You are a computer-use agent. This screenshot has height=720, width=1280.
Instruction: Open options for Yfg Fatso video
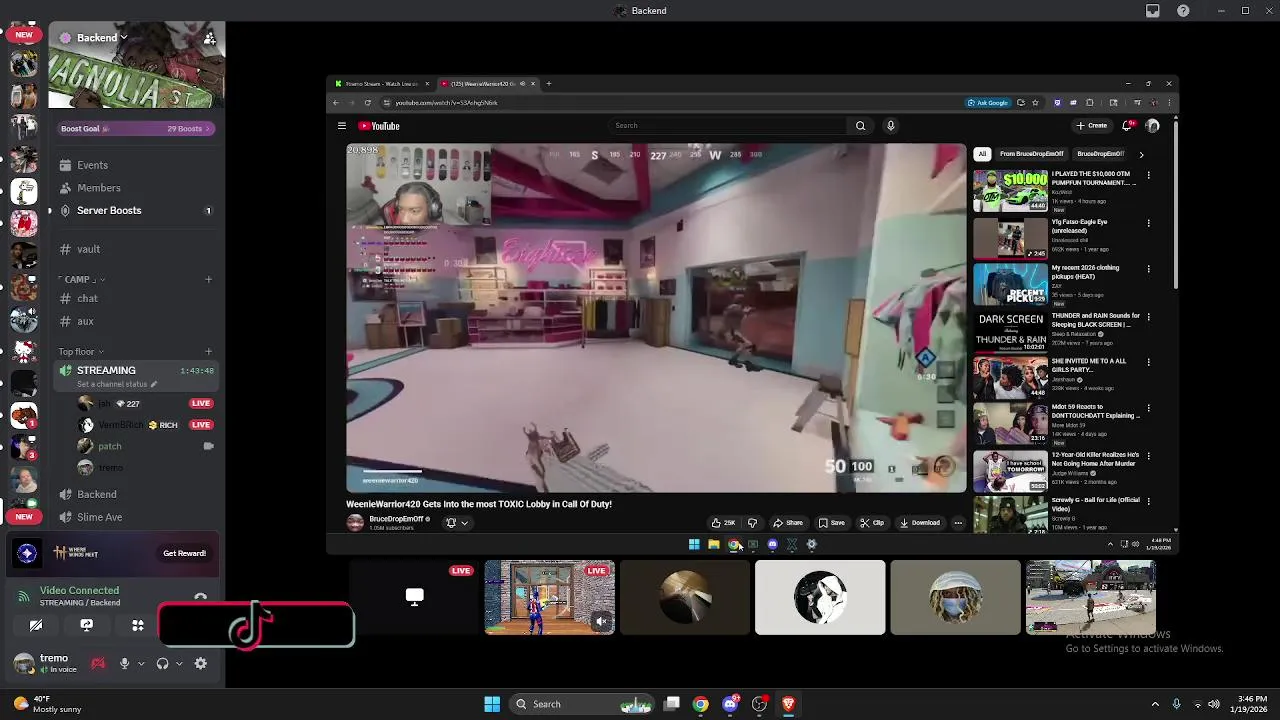click(x=1148, y=223)
